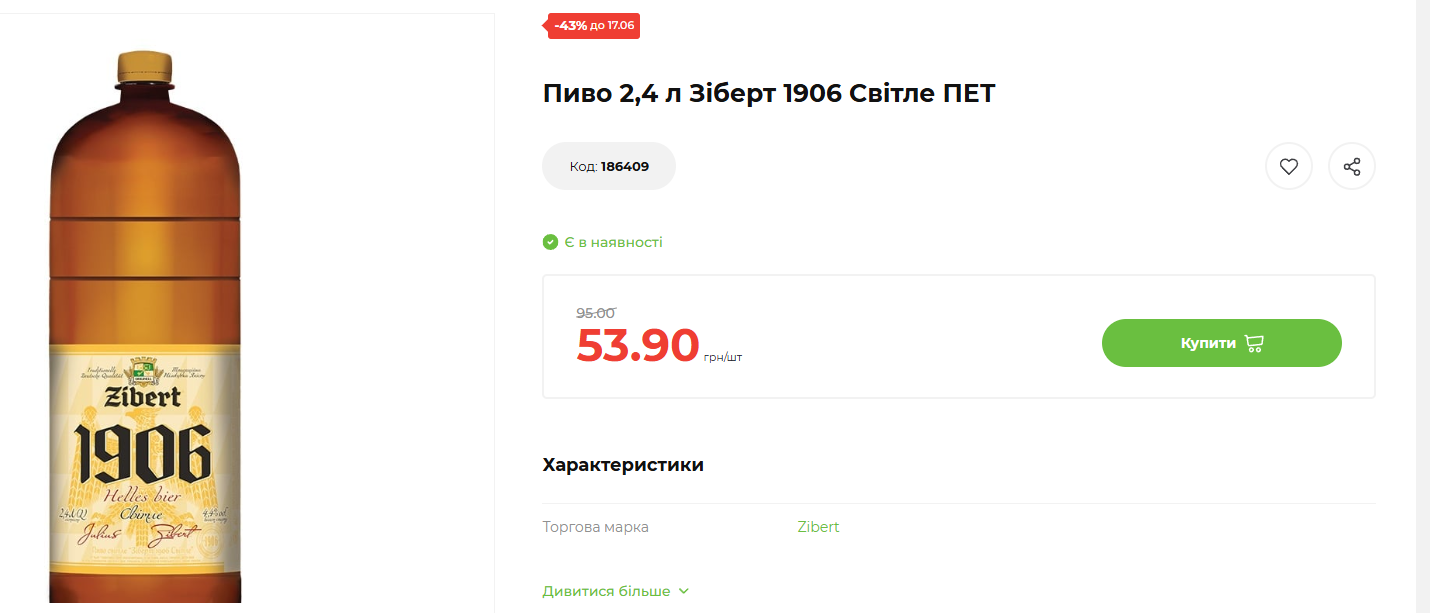1430x613 pixels.
Task: Click the green checkmark availability icon
Action: click(550, 242)
